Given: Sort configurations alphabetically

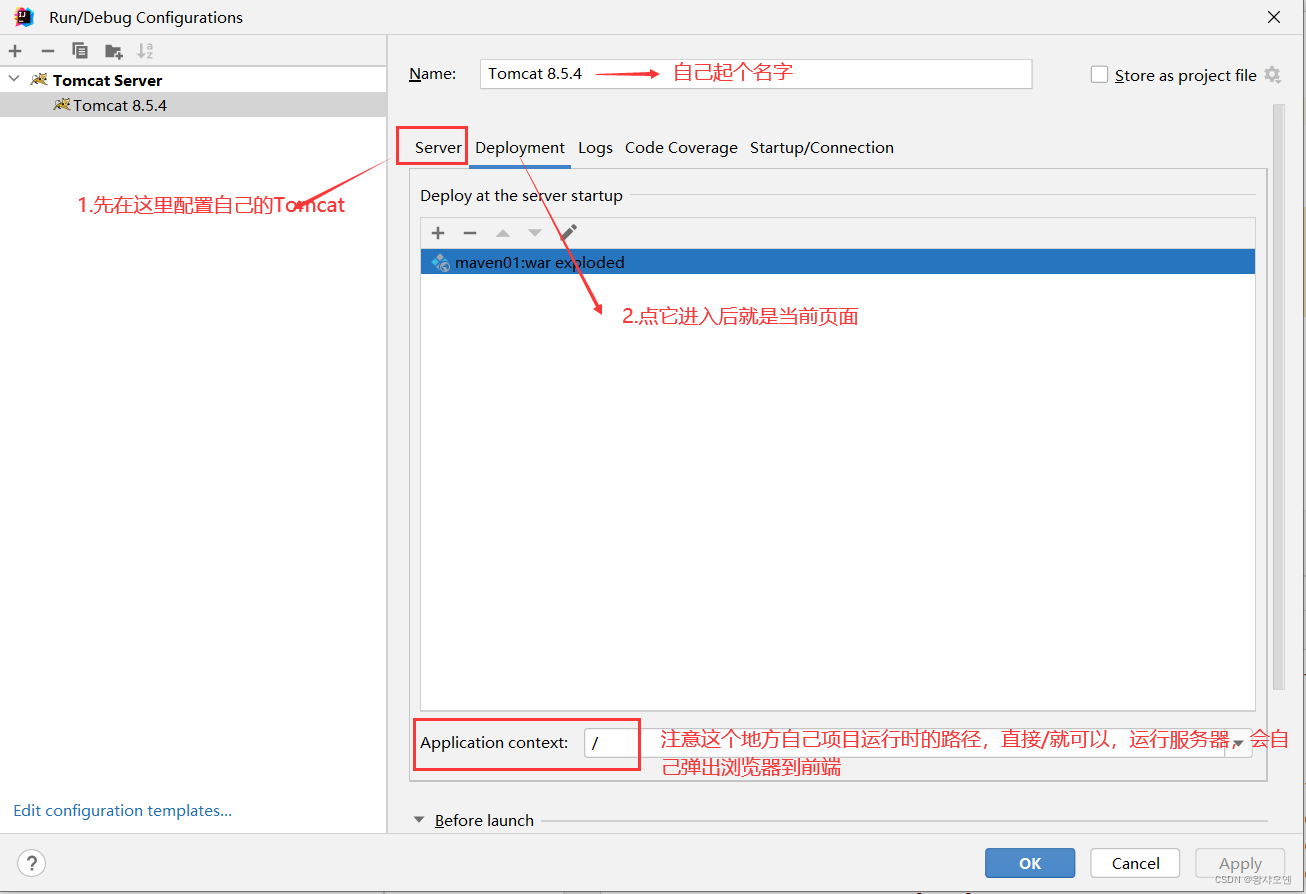Looking at the screenshot, I should point(146,51).
